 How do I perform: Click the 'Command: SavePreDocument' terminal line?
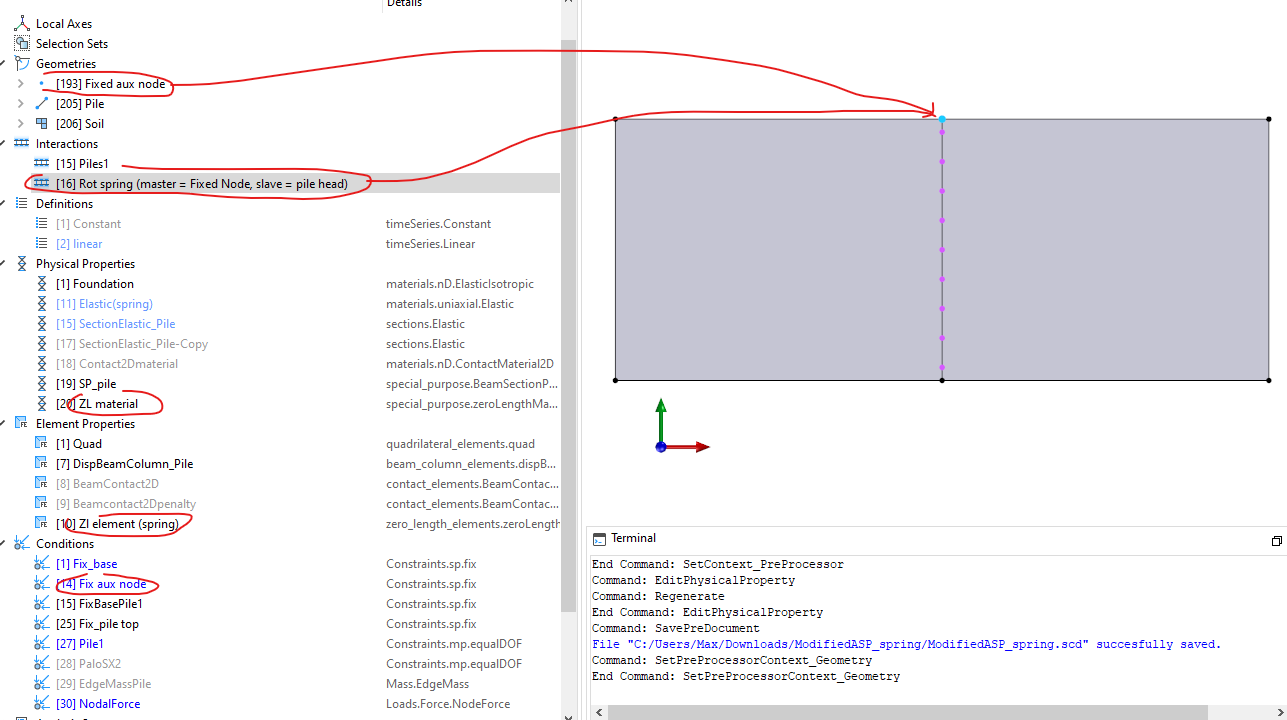675,628
